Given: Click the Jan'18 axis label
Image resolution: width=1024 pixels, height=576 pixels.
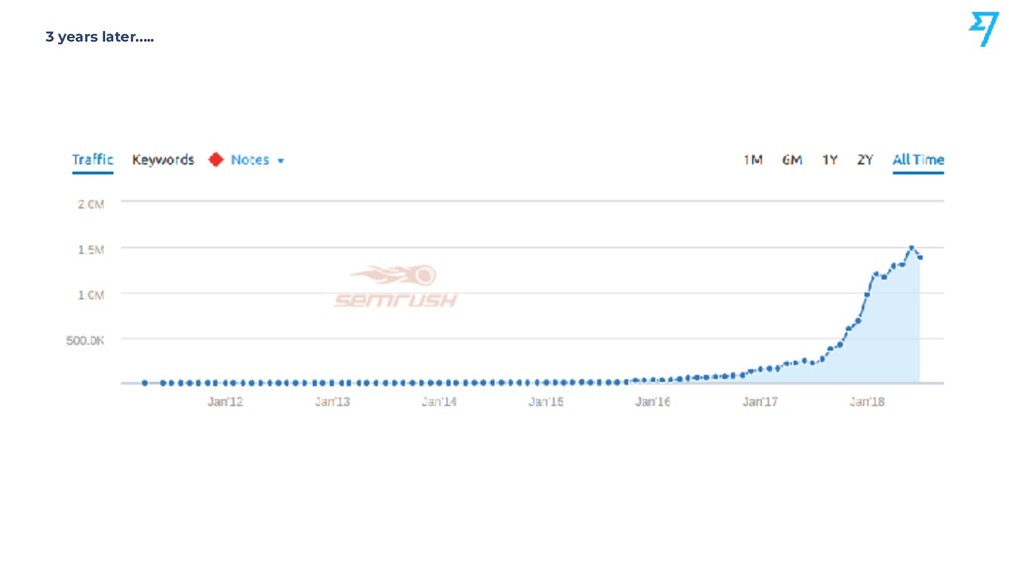Looking at the screenshot, I should [x=867, y=402].
